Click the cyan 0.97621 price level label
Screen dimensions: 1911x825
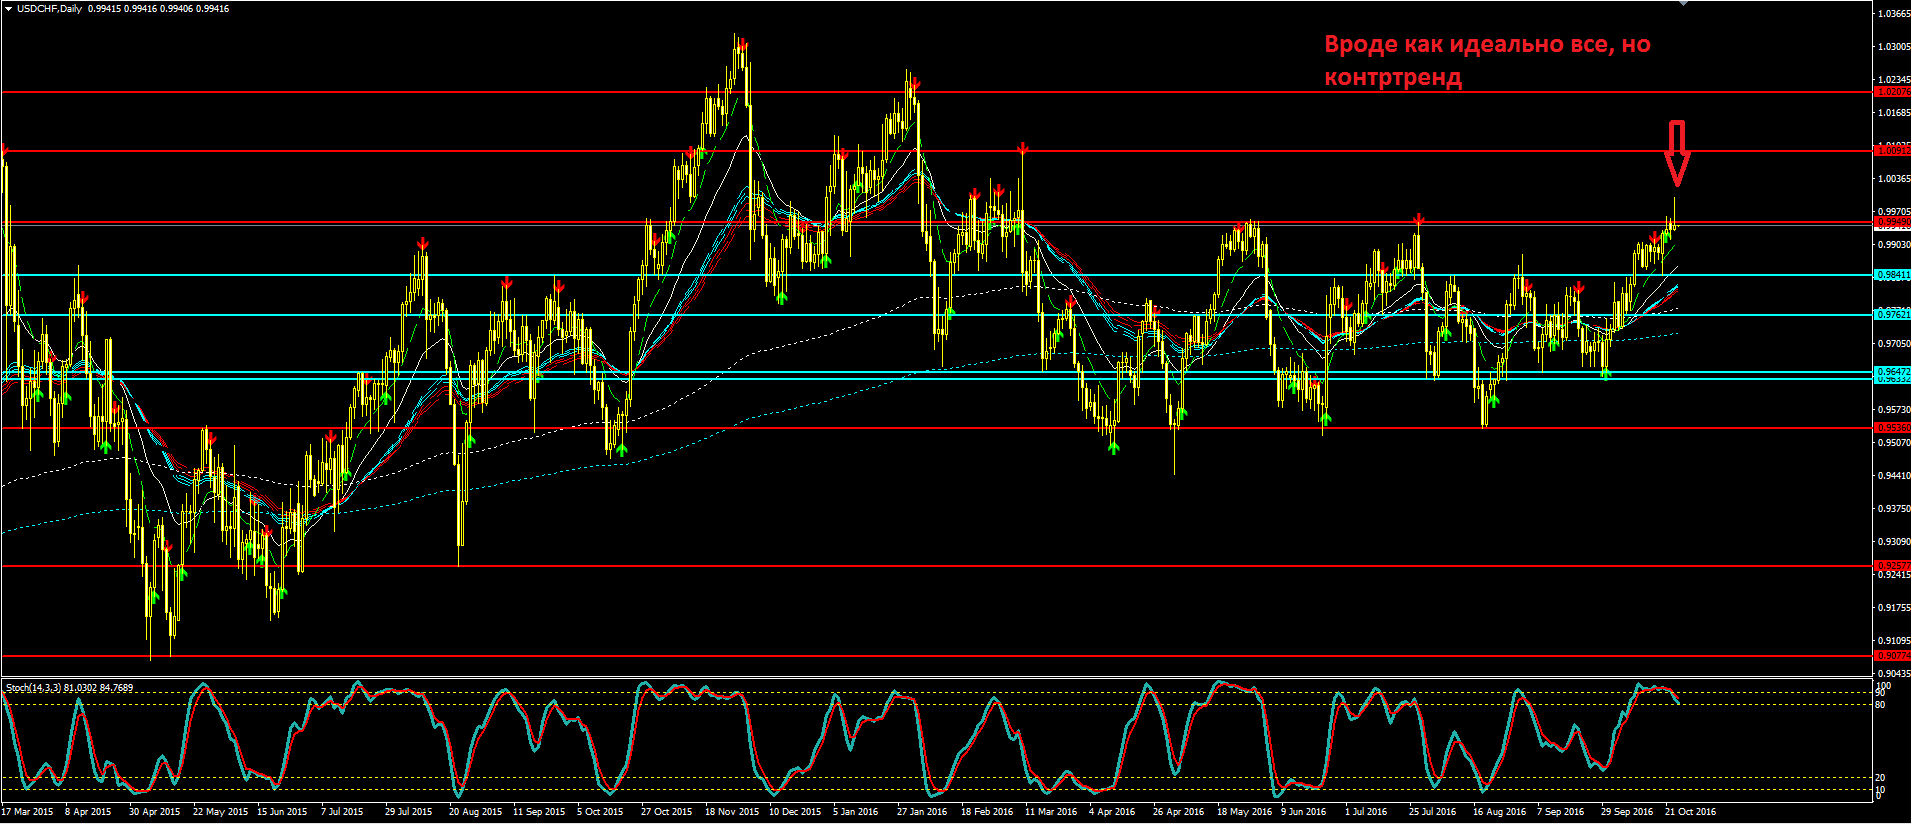[x=1893, y=315]
